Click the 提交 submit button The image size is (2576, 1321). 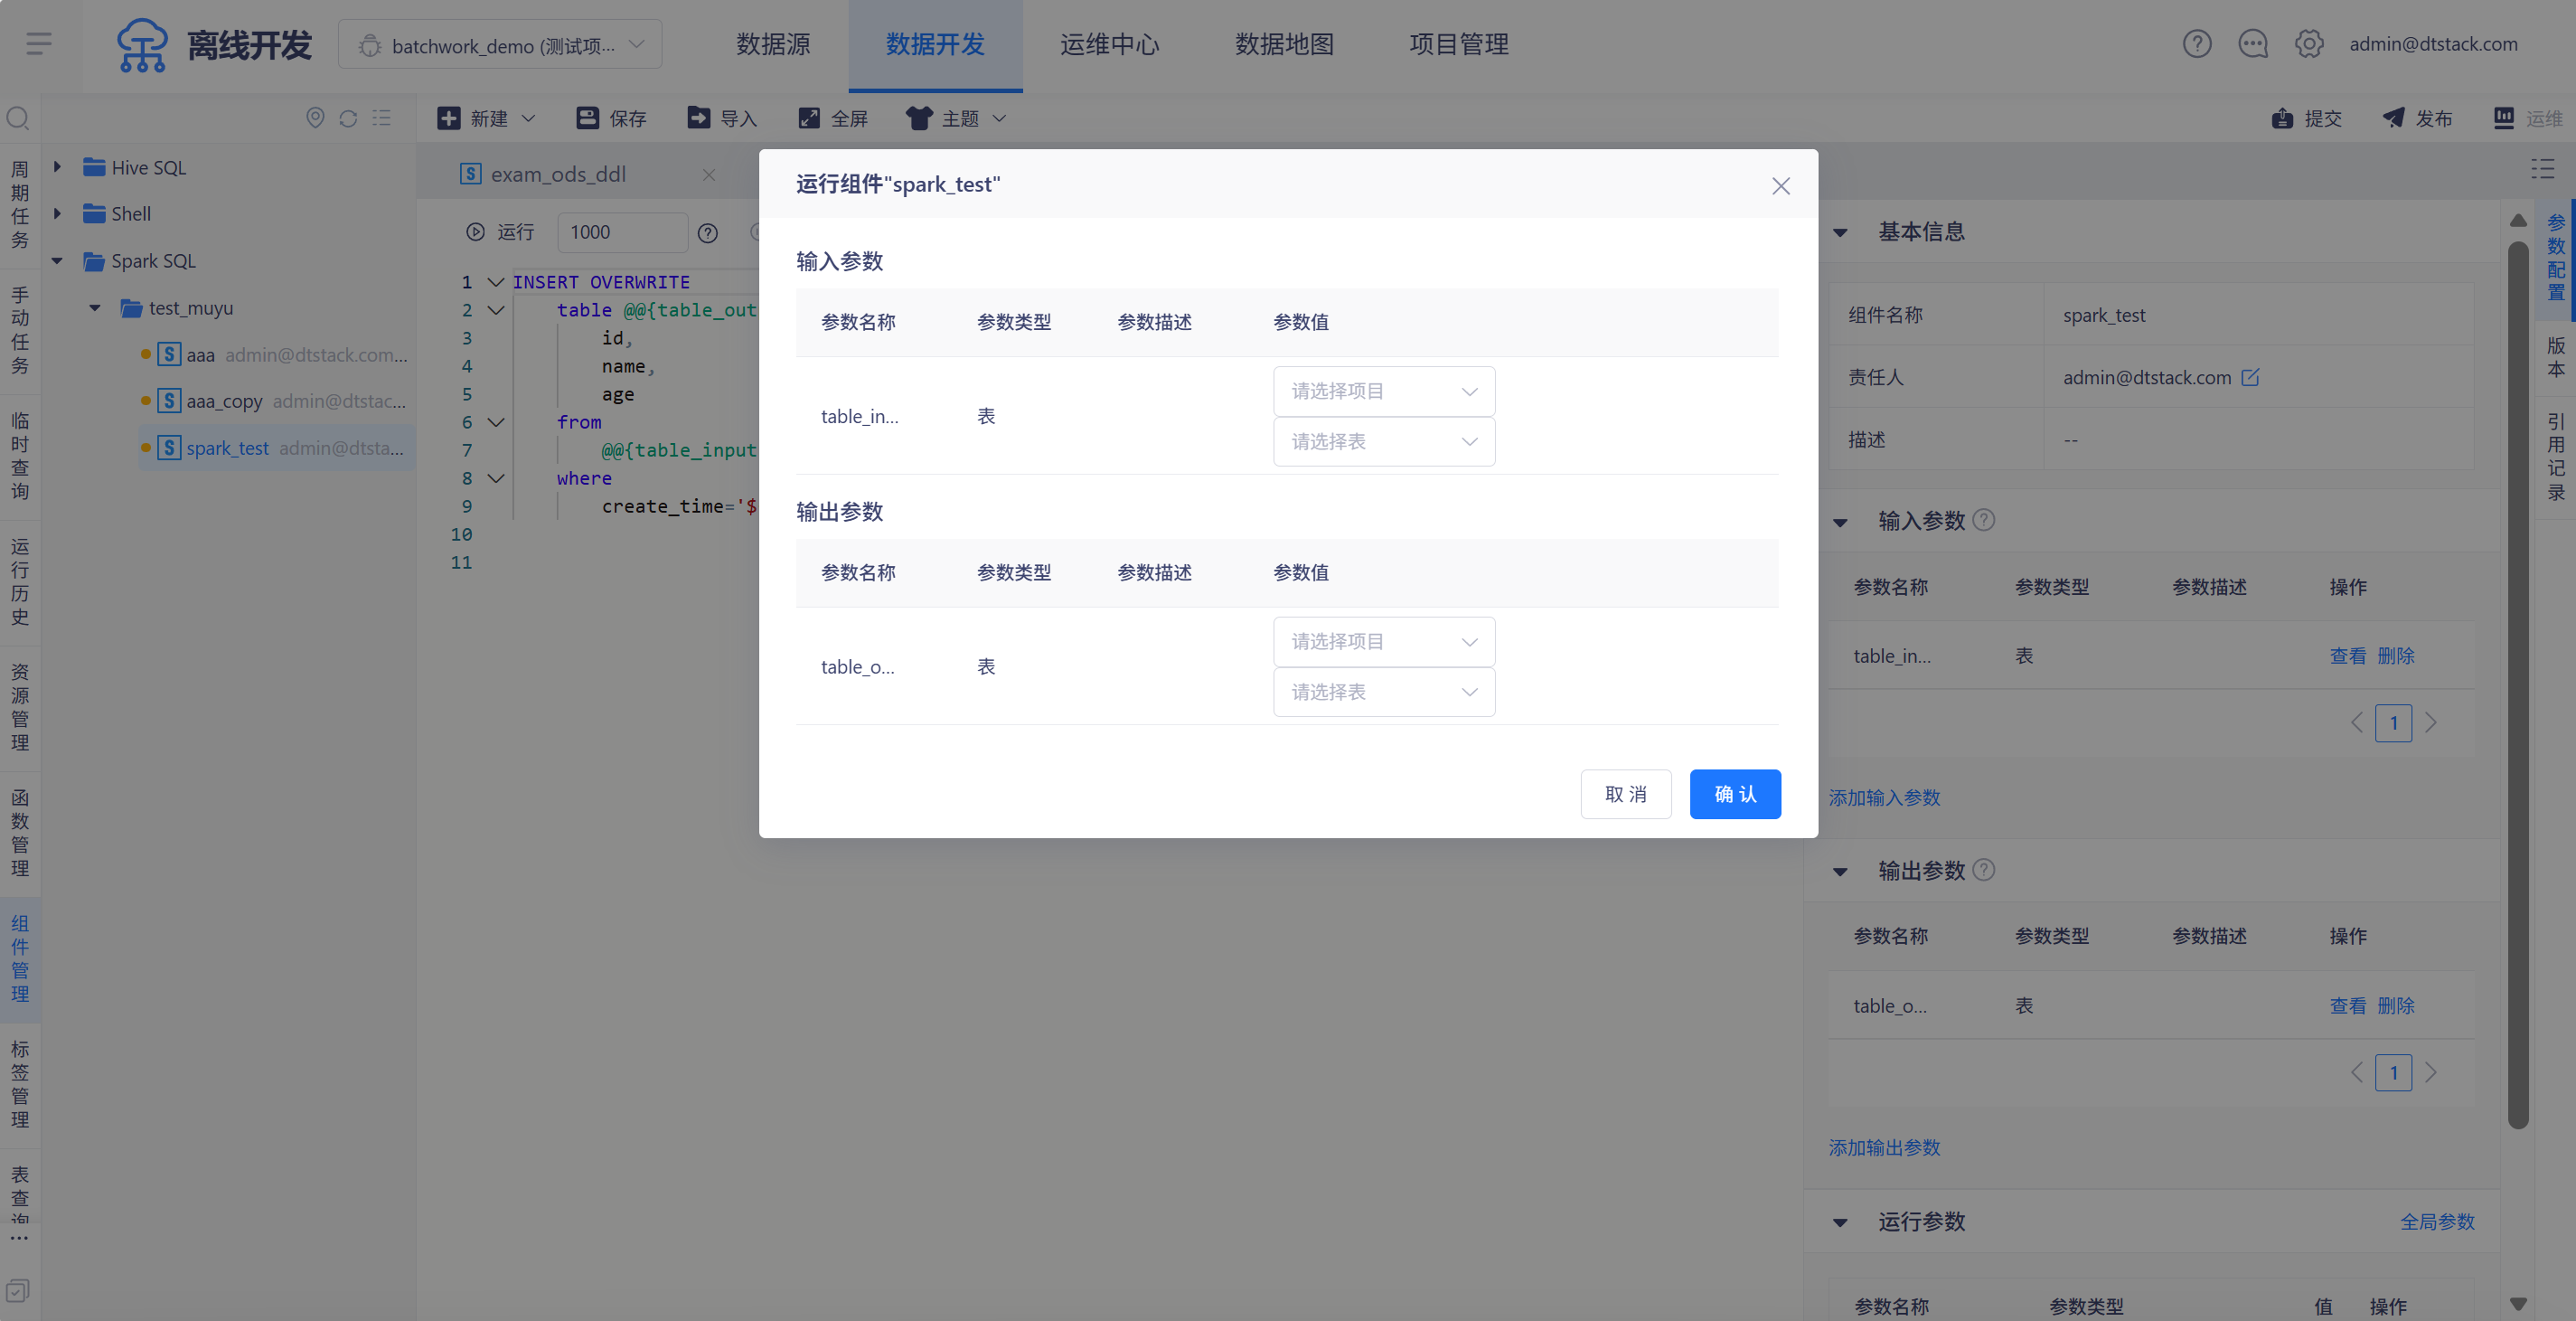click(2306, 119)
